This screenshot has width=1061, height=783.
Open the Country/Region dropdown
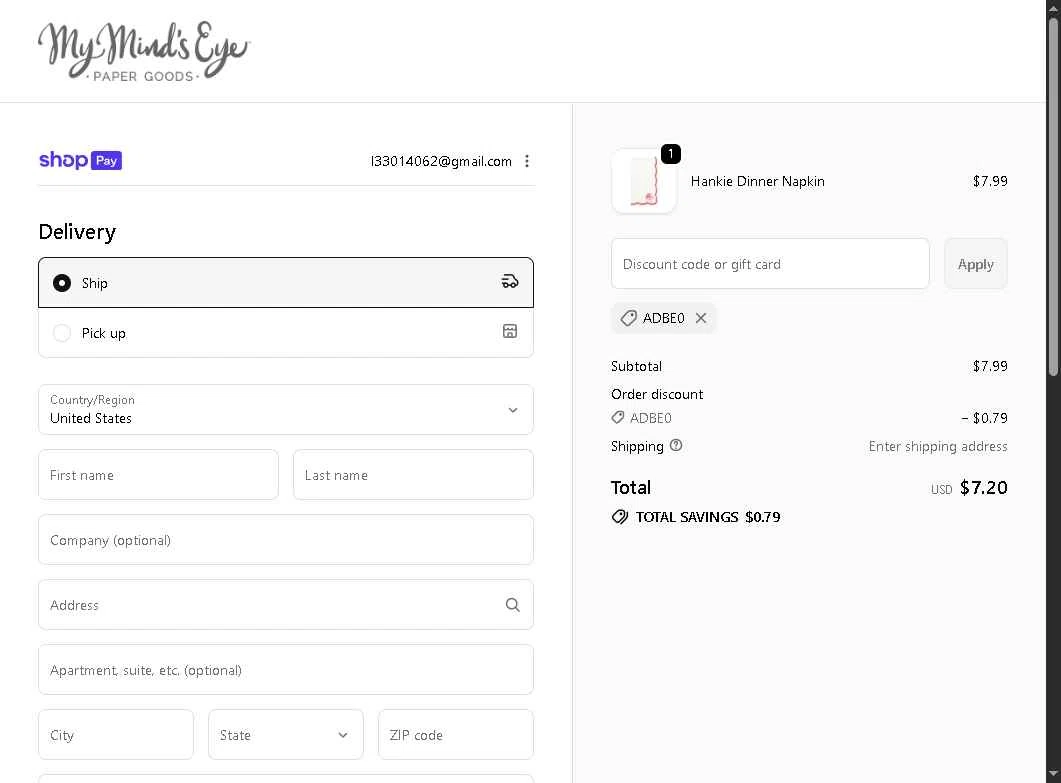286,409
